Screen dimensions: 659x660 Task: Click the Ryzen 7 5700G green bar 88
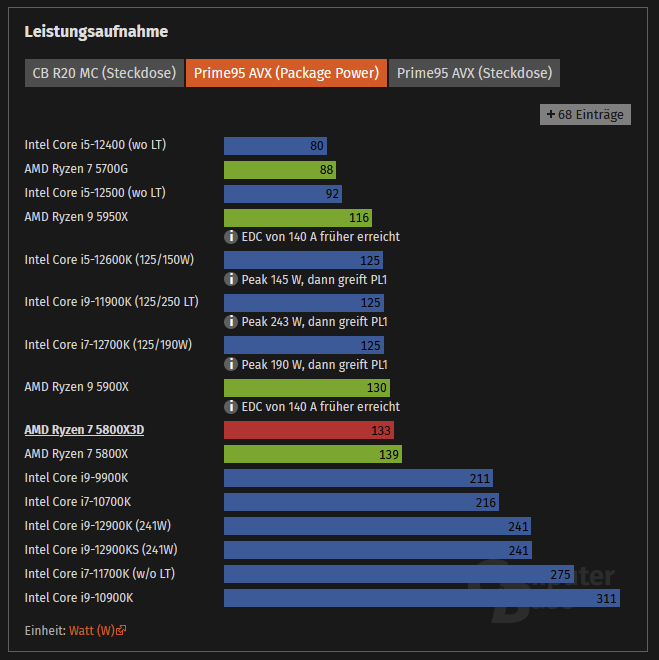280,170
